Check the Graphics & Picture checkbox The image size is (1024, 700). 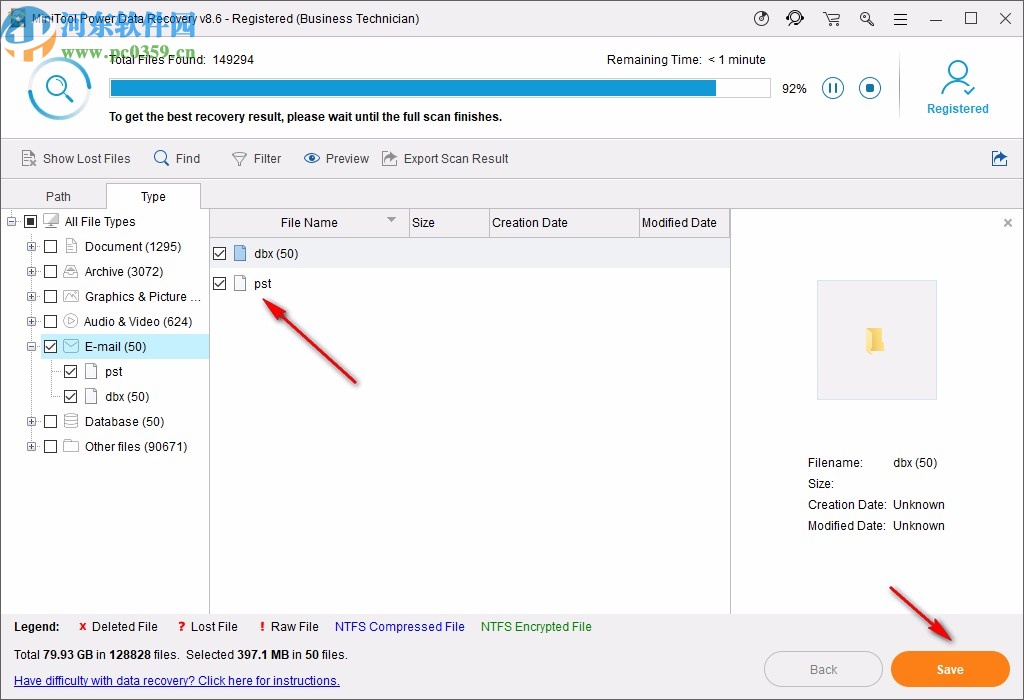tap(50, 296)
